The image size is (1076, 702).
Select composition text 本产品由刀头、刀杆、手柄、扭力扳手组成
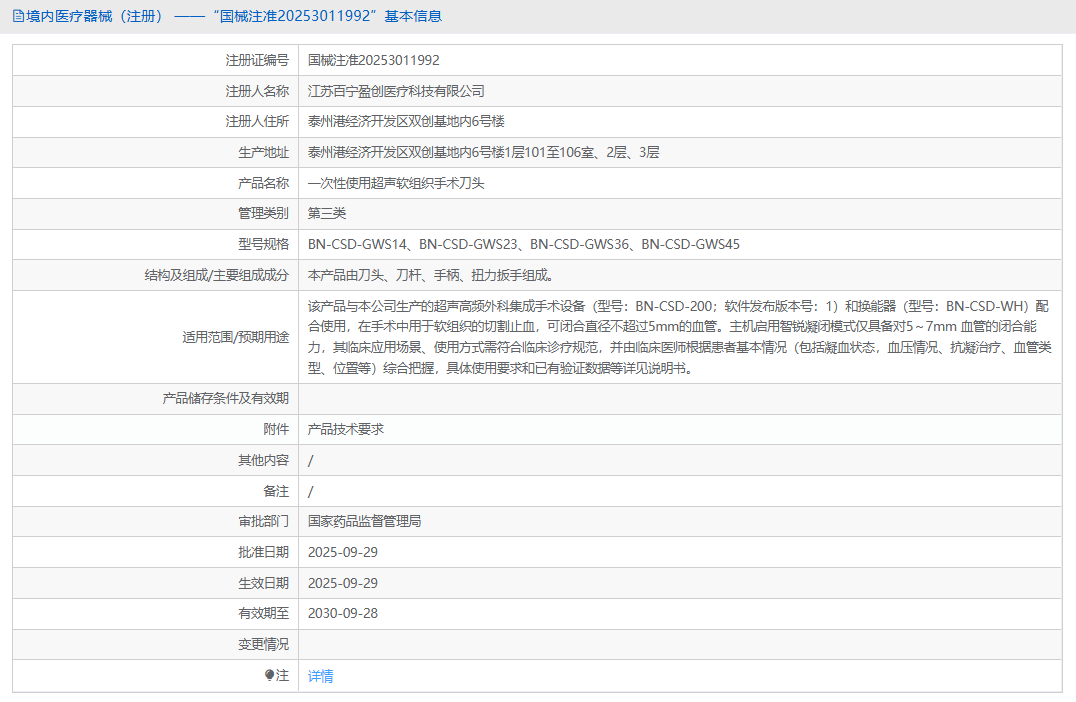pos(430,275)
